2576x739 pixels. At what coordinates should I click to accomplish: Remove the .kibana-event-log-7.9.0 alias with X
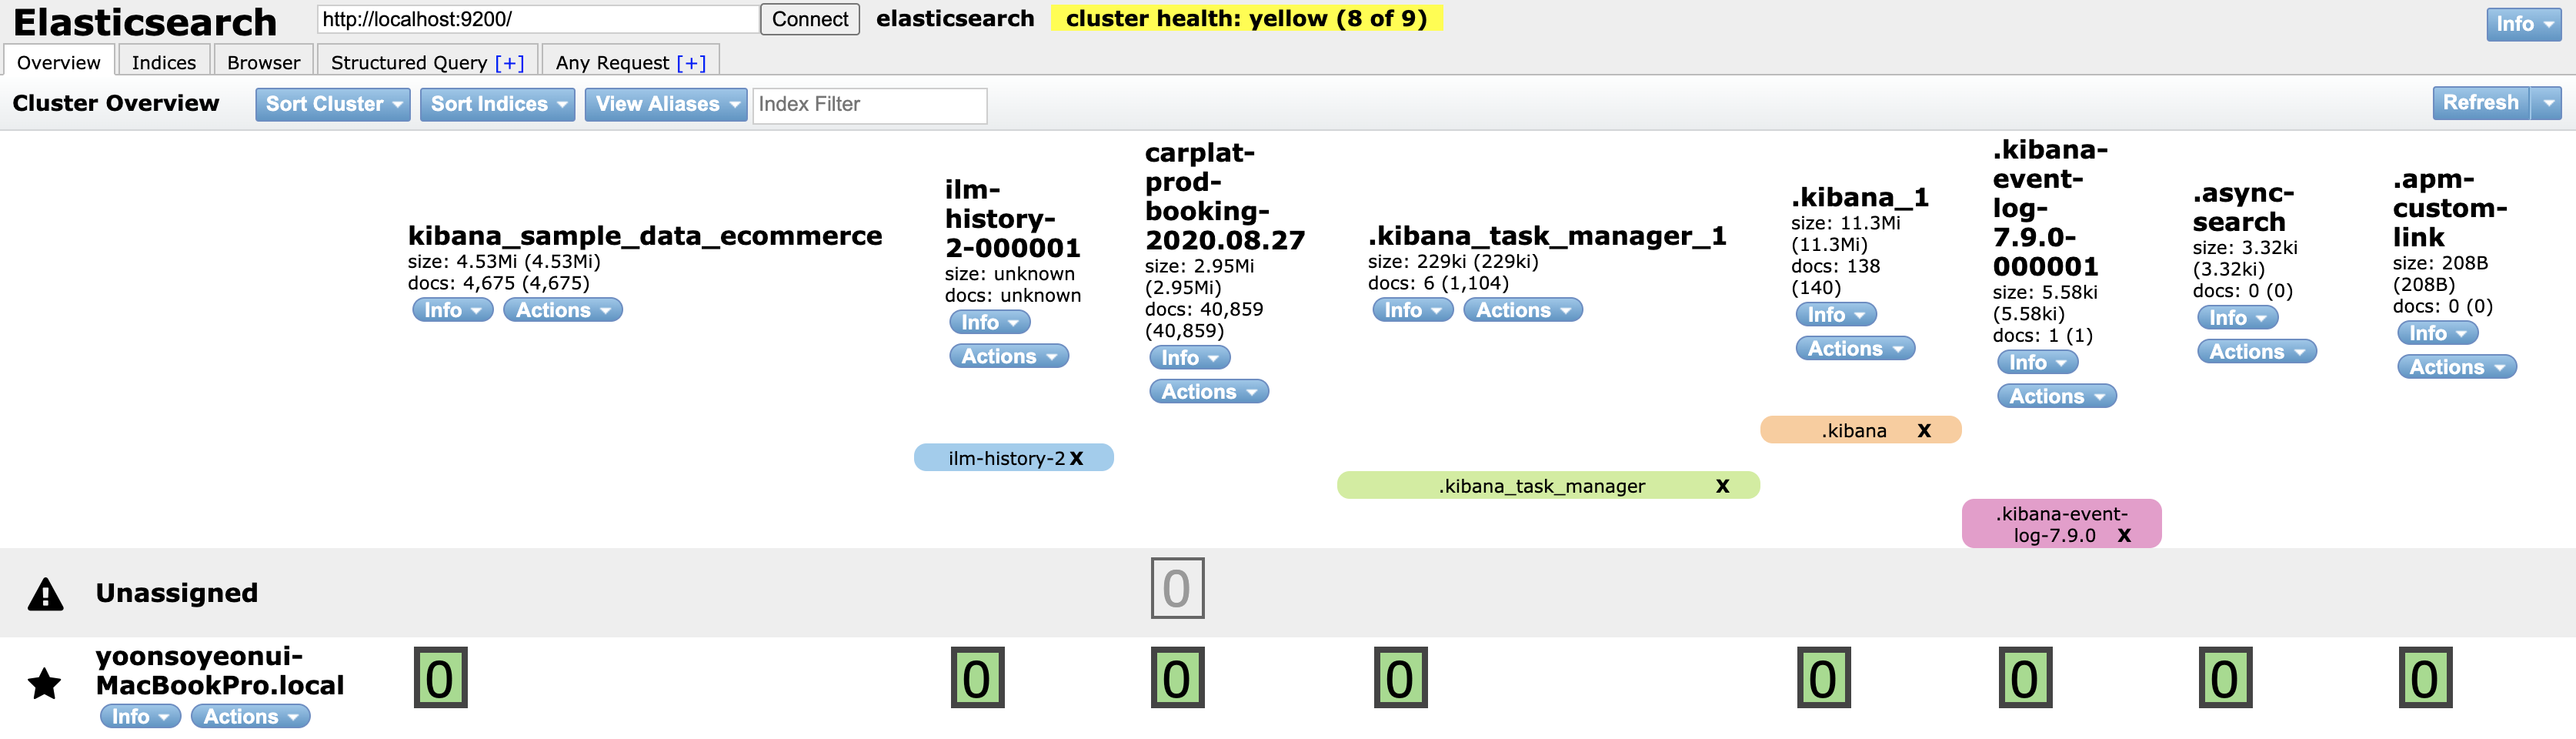click(2124, 535)
